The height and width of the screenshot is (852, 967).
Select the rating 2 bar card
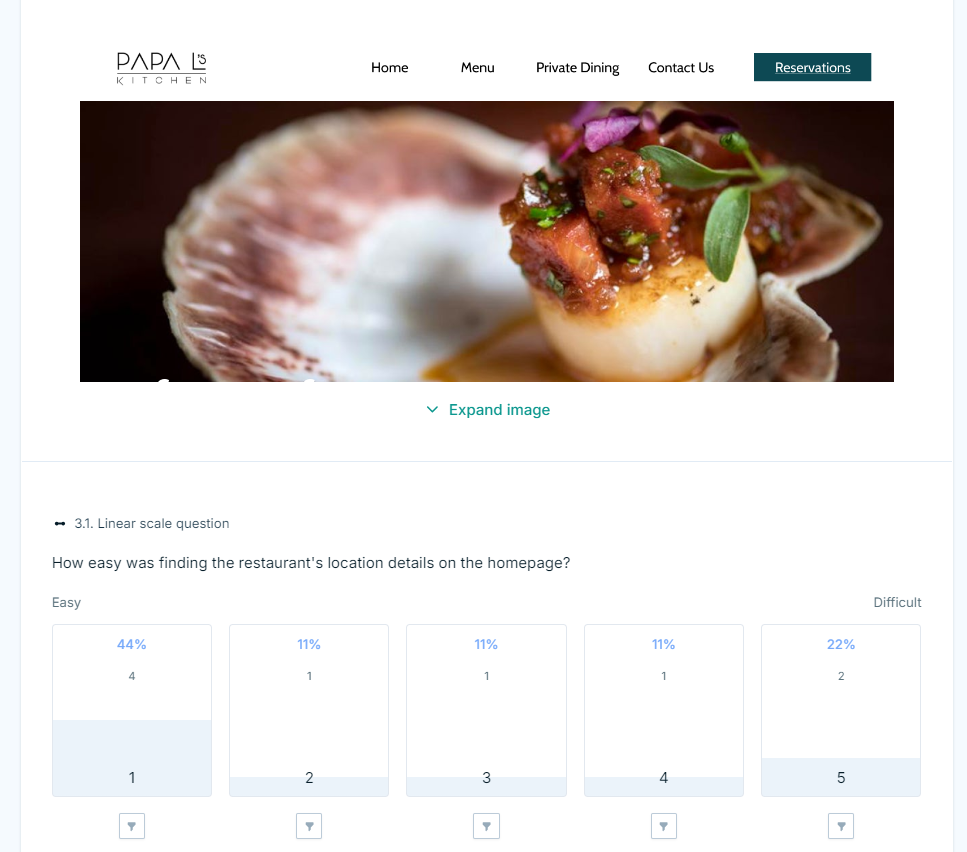coord(309,710)
